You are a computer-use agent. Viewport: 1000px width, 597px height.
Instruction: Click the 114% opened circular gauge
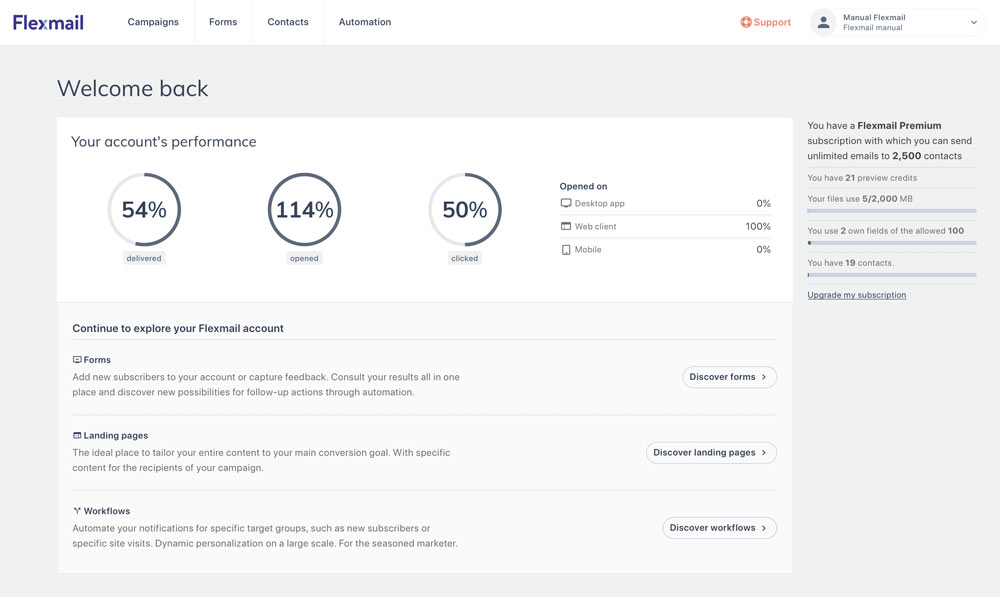[304, 210]
